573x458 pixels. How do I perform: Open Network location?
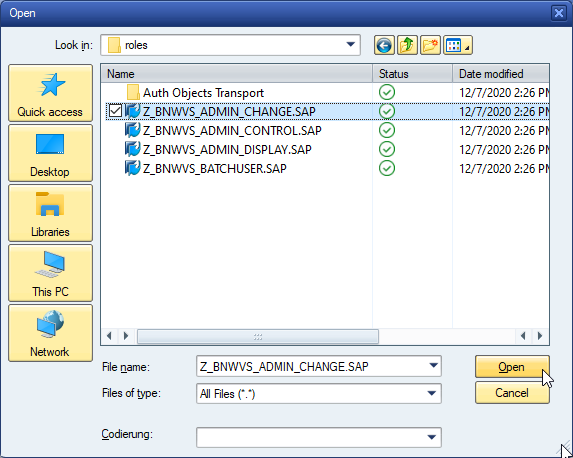pos(50,333)
